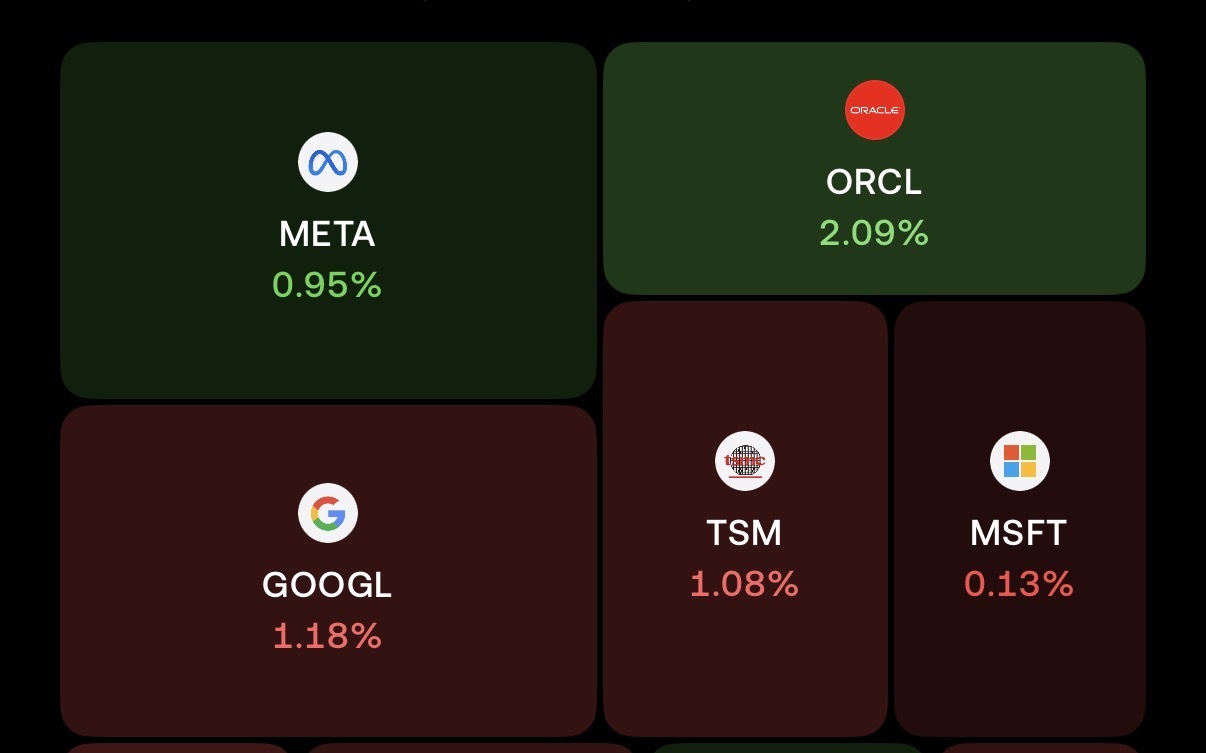Select the MSFT ticker label
Viewport: 1206px width, 753px height.
point(1019,533)
